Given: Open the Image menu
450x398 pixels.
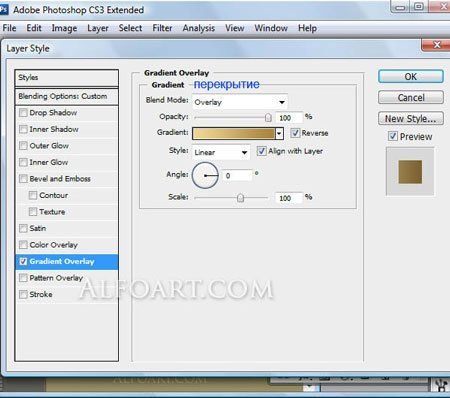Looking at the screenshot, I should [x=64, y=28].
